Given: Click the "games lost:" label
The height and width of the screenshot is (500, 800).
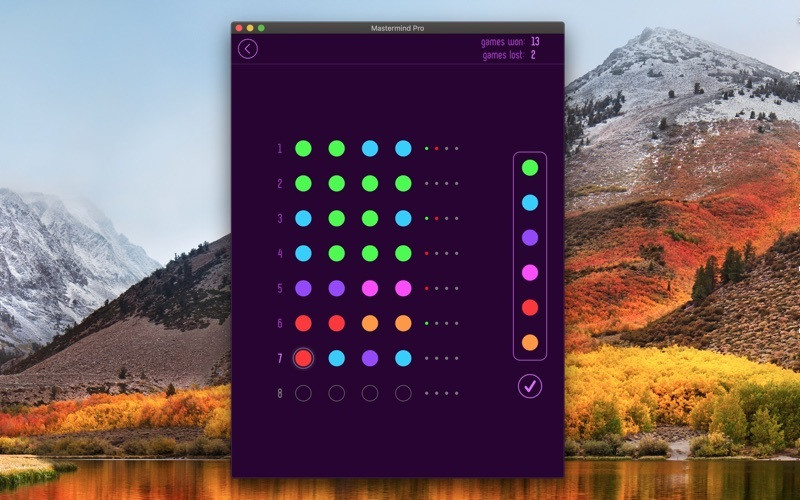Looking at the screenshot, I should click(x=504, y=55).
